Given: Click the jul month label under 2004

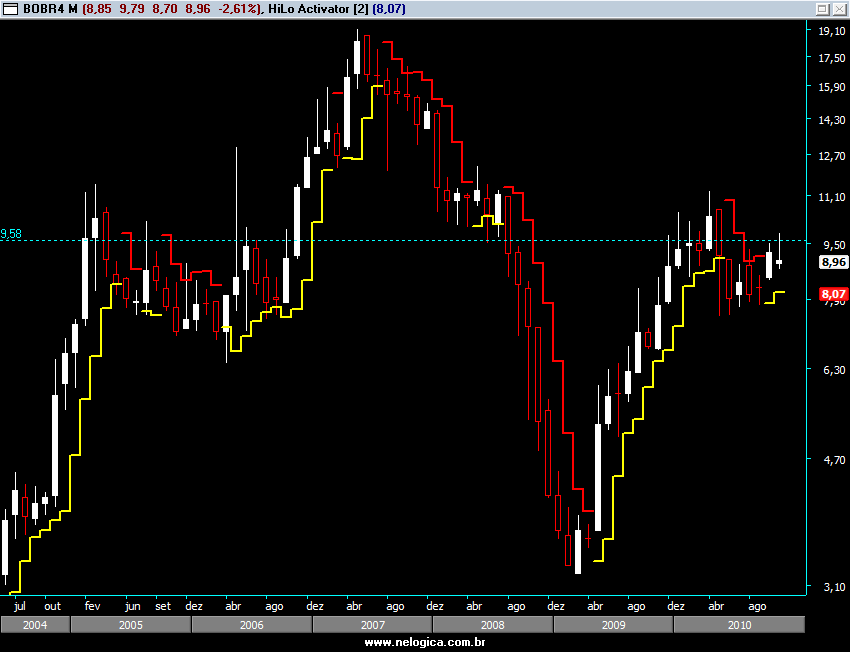Looking at the screenshot, I should (x=20, y=606).
